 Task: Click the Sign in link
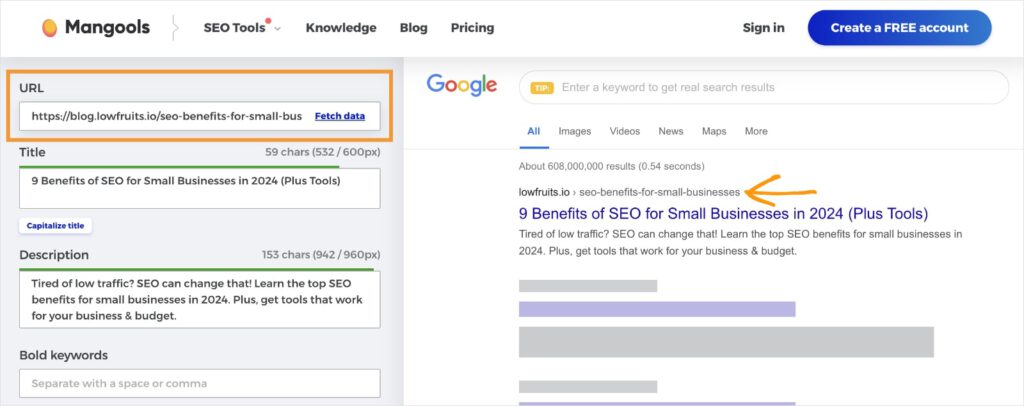pos(763,28)
